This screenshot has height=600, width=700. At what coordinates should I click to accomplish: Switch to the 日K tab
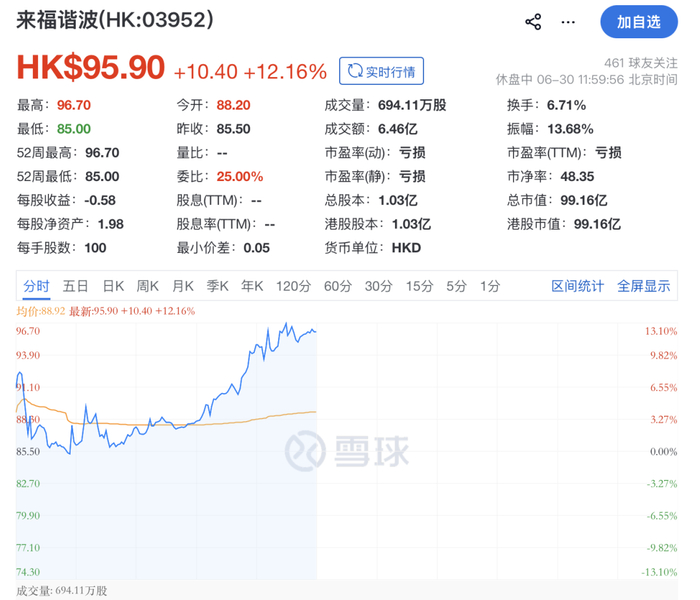click(x=113, y=286)
